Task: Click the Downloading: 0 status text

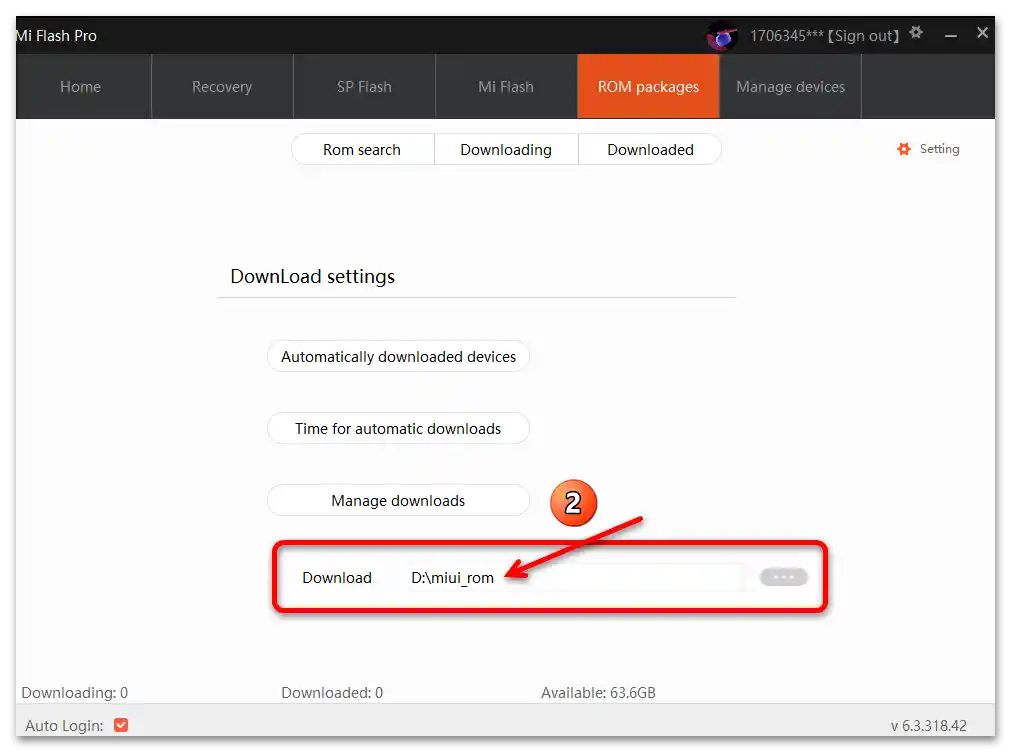Action: coord(75,693)
